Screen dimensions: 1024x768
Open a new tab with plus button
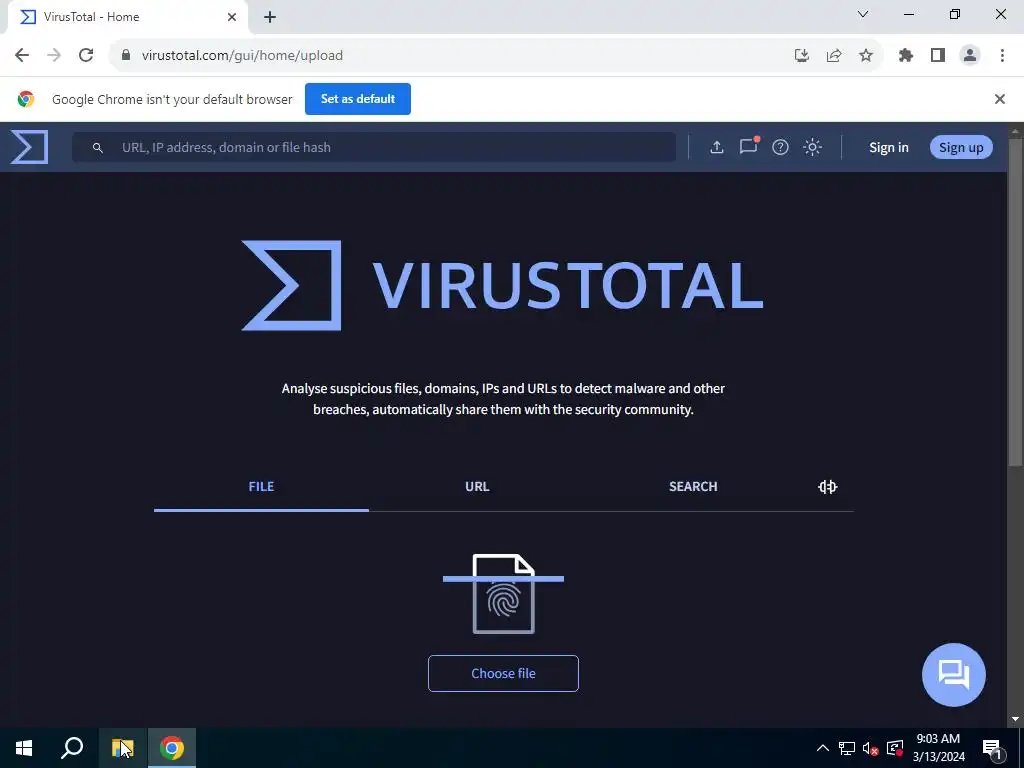(270, 18)
